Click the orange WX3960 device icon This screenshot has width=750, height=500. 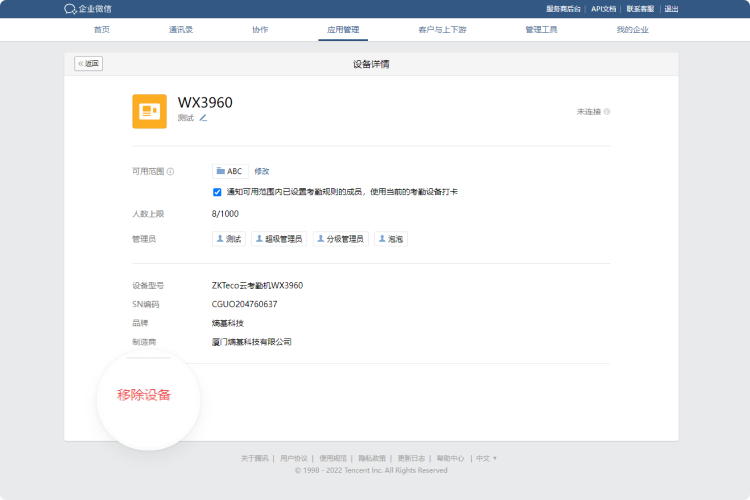(149, 111)
